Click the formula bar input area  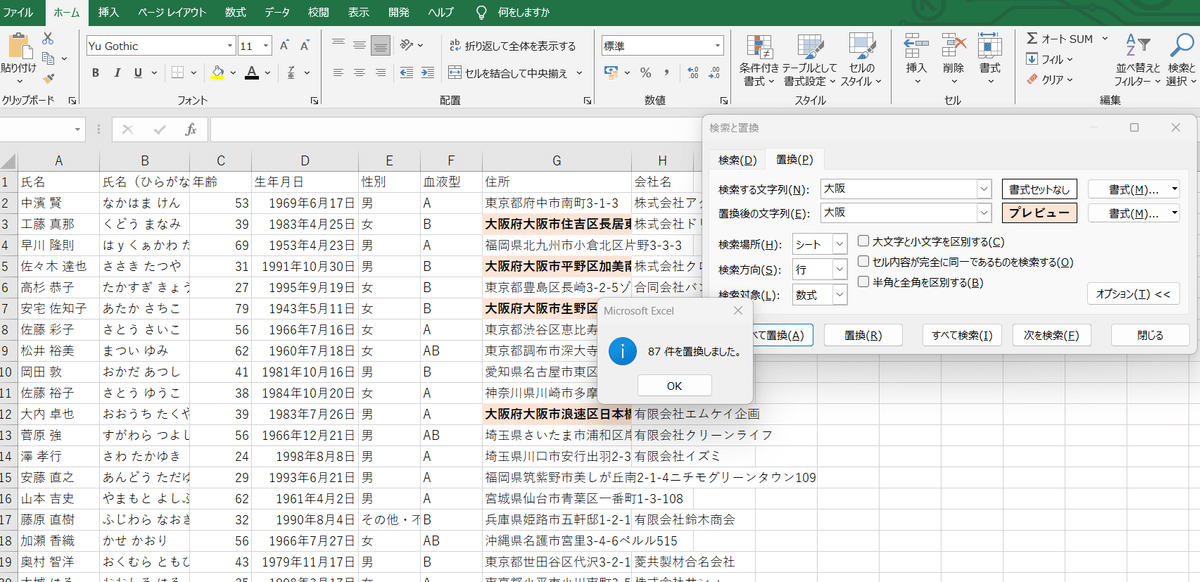pyautogui.click(x=455, y=130)
